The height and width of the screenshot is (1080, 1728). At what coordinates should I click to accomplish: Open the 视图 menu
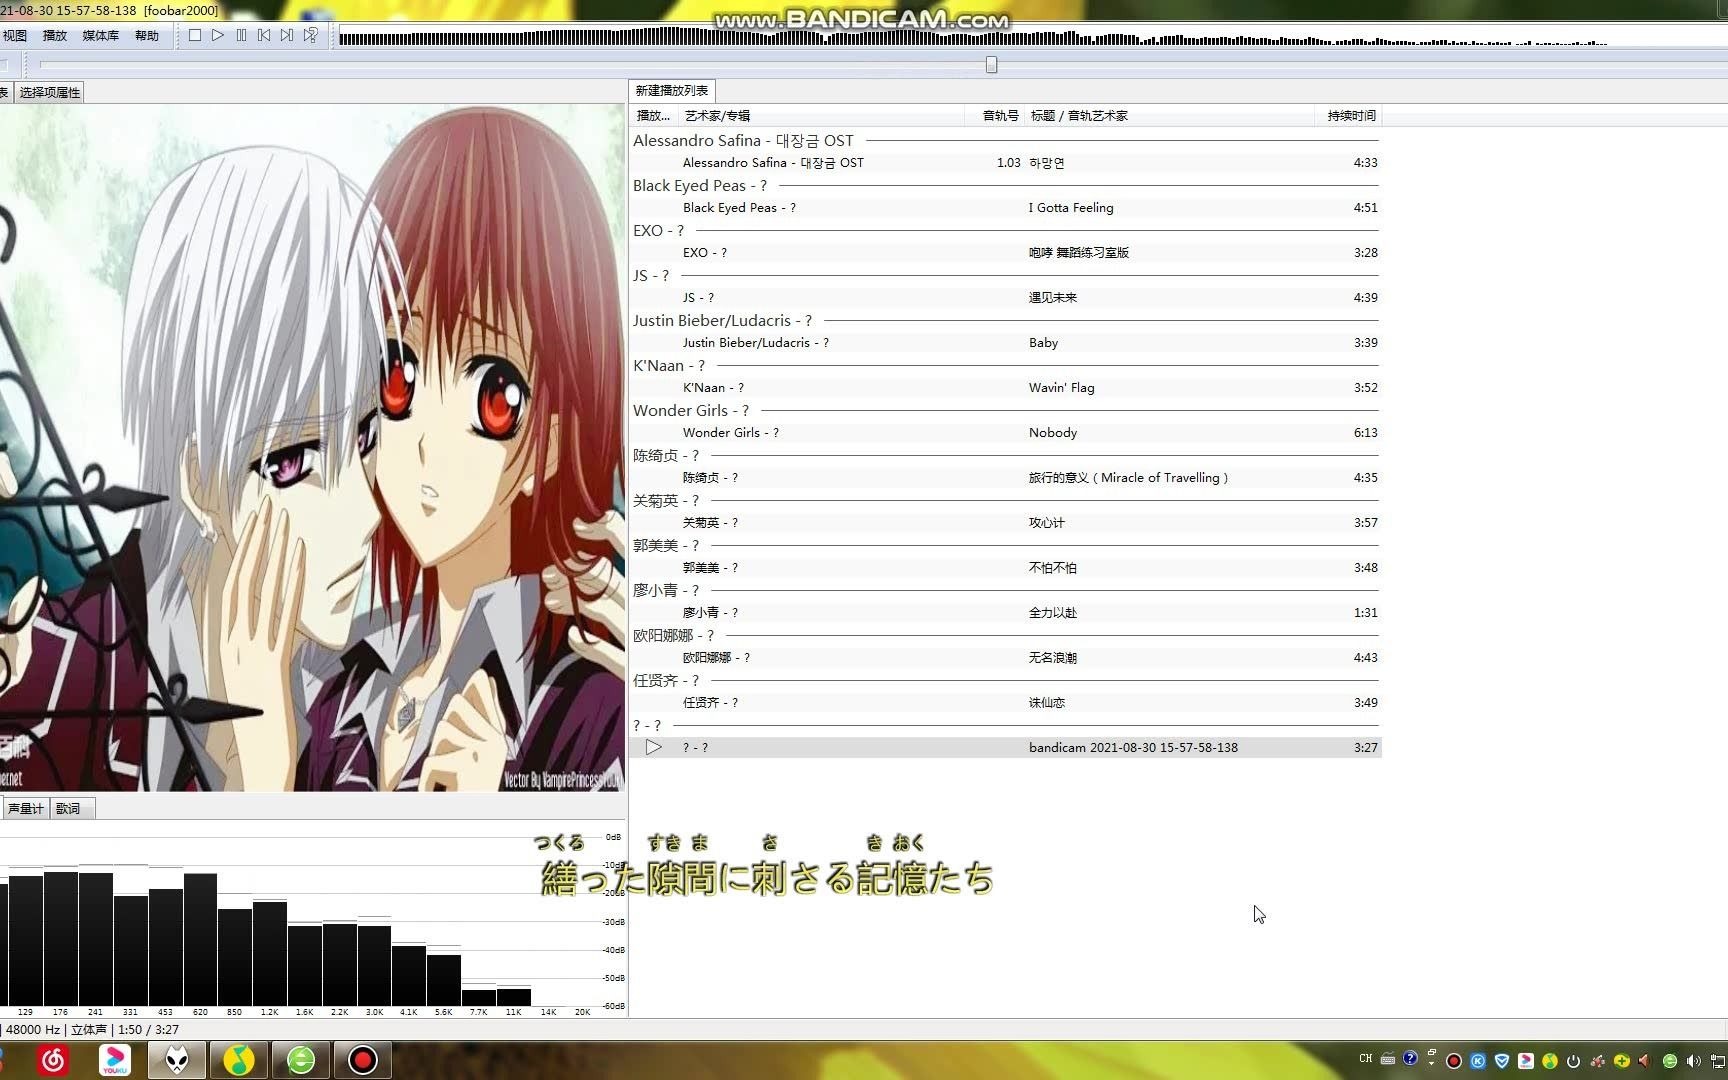tap(15, 35)
